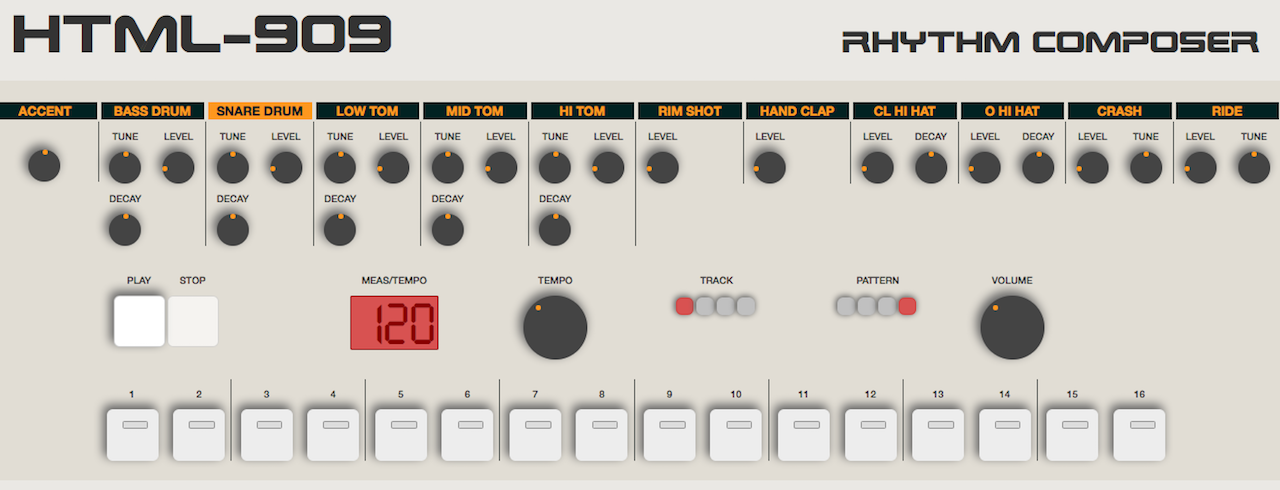Click the Hi Tom TUNE knob
The height and width of the screenshot is (490, 1280).
pyautogui.click(x=555, y=167)
